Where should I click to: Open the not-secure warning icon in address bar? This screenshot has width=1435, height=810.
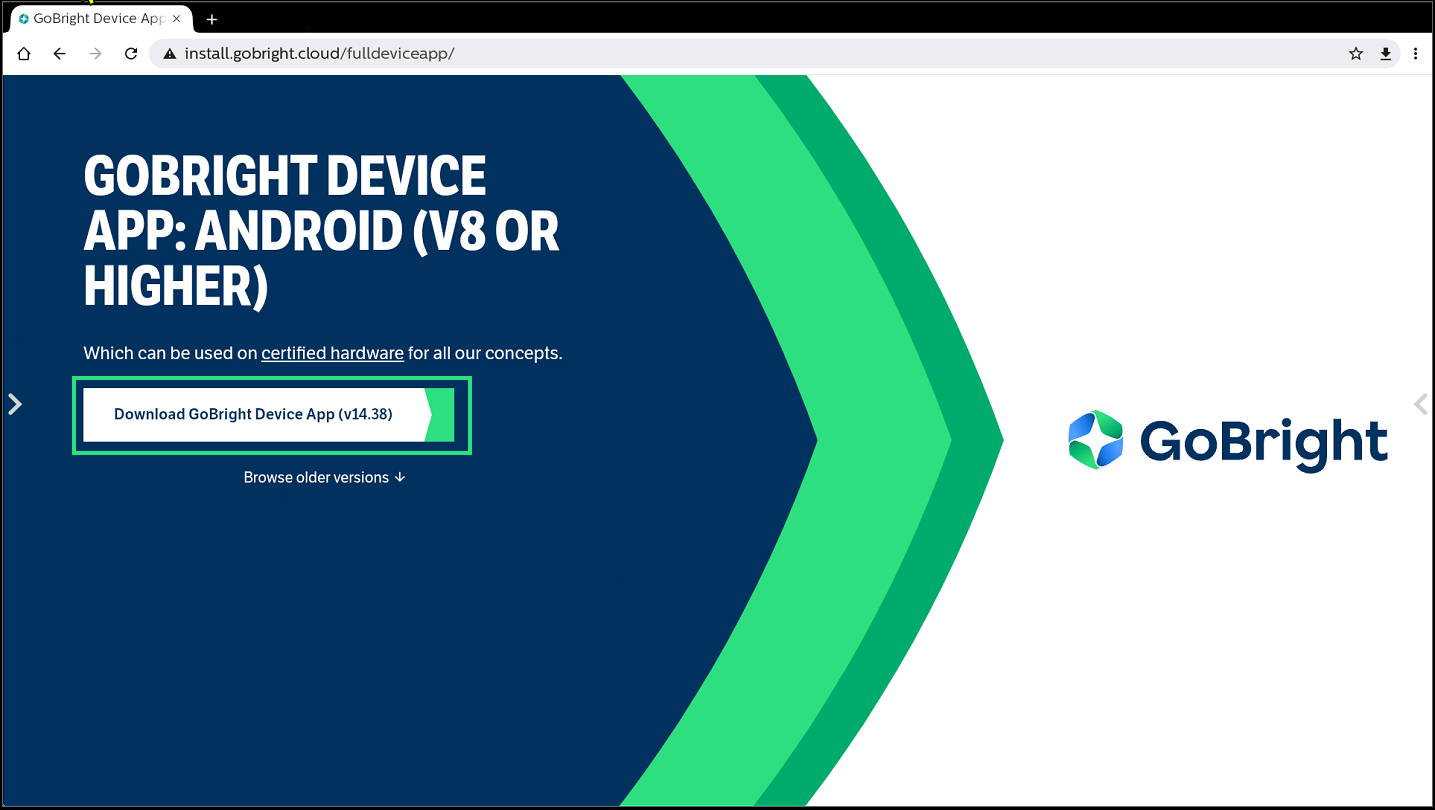pos(169,54)
